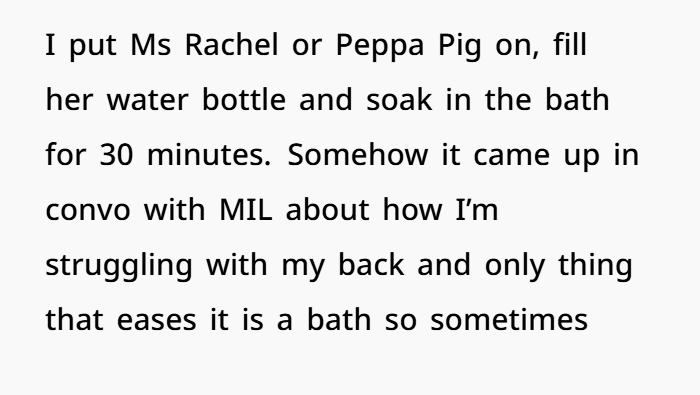700x395 pixels.
Task: Click the word "thing" ending fifth line
Action: [595, 267]
